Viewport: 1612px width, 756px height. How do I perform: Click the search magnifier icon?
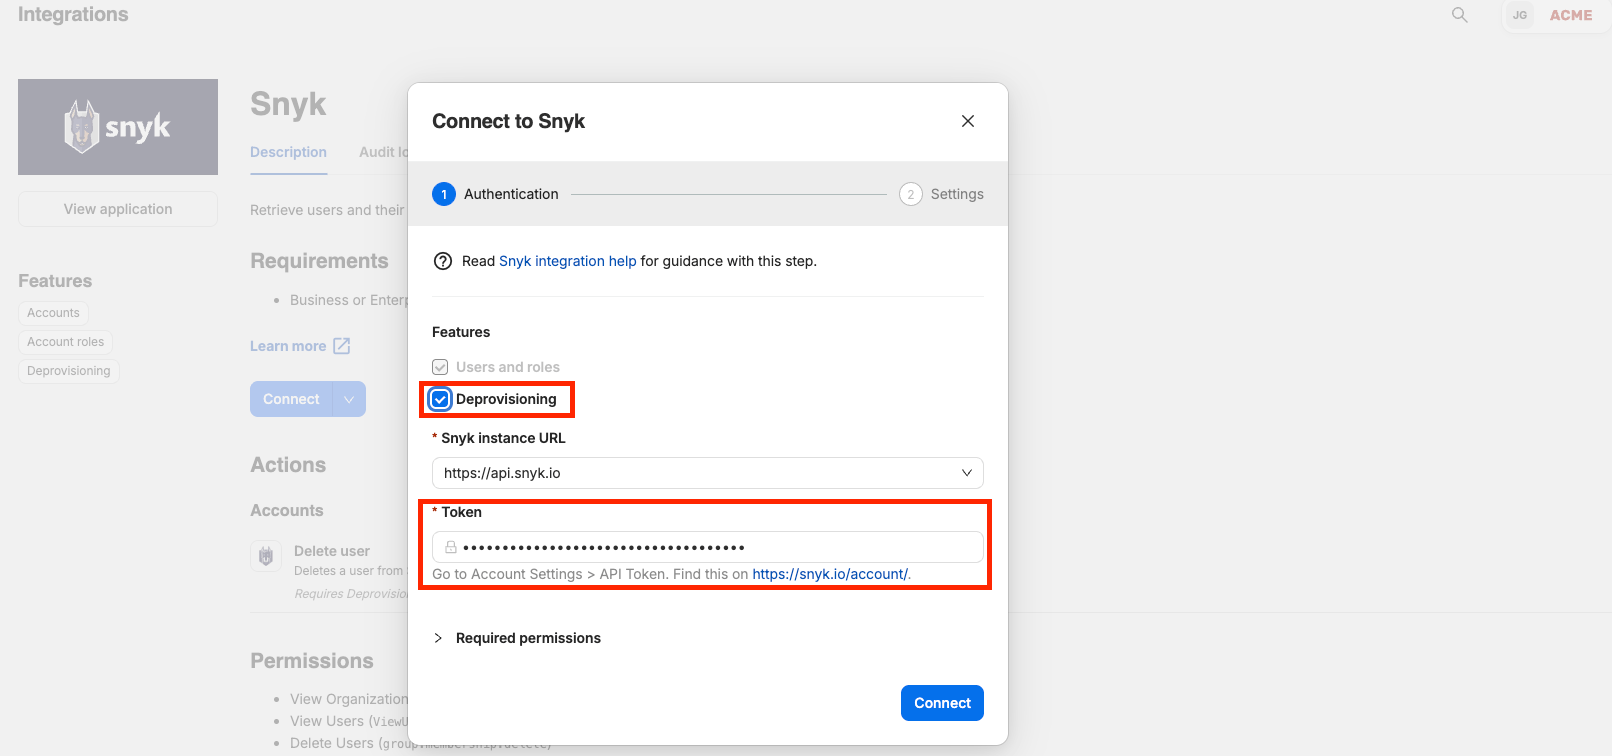tap(1460, 15)
